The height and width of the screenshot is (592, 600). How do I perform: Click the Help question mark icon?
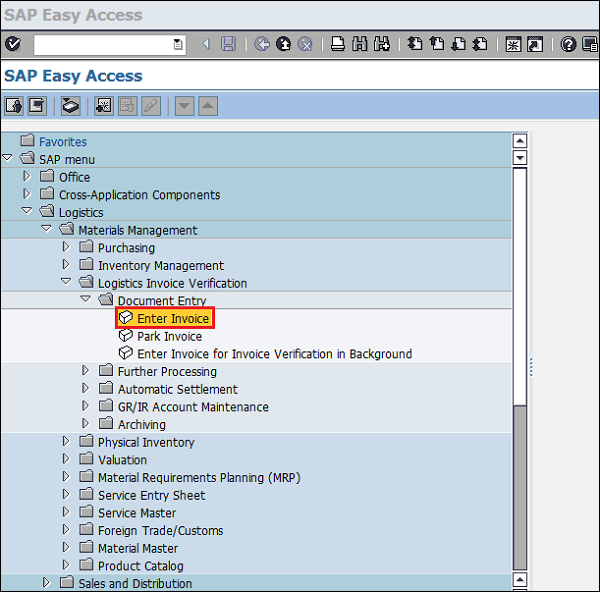click(x=568, y=44)
